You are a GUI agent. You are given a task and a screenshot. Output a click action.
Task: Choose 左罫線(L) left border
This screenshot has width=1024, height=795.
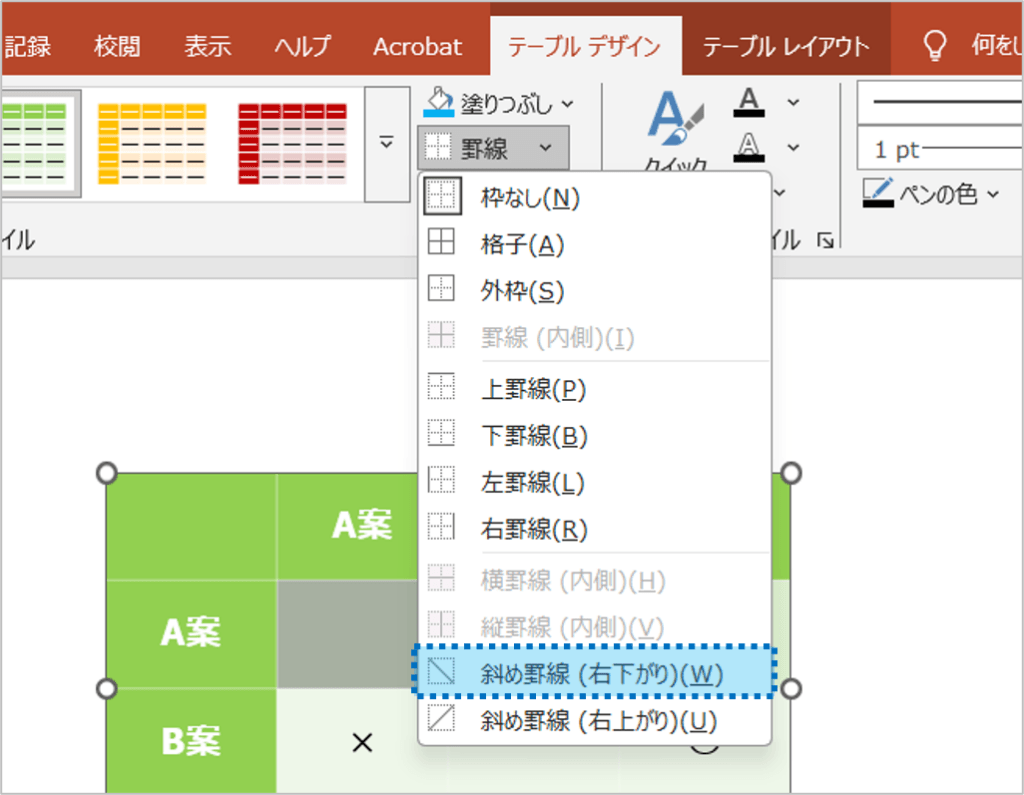click(595, 482)
